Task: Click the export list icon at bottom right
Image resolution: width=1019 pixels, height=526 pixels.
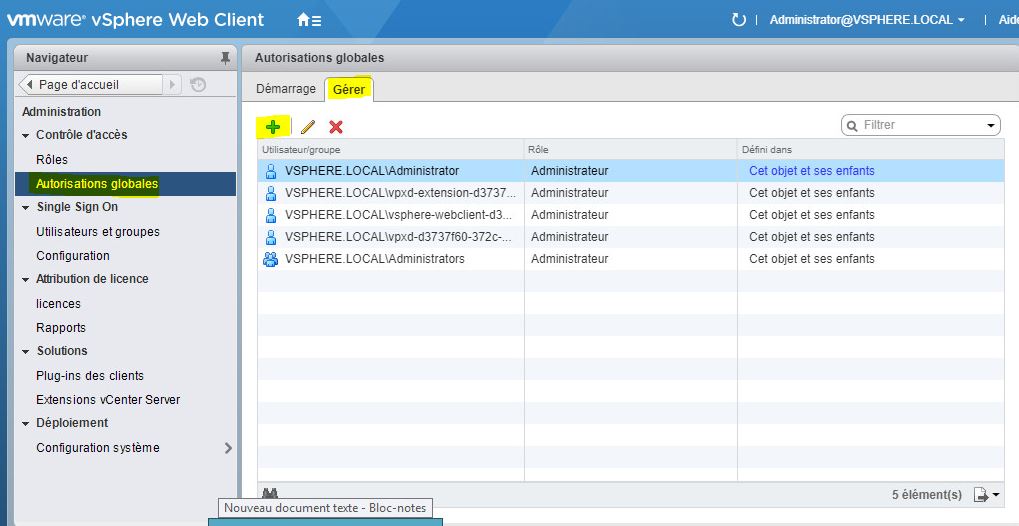Action: coord(986,494)
